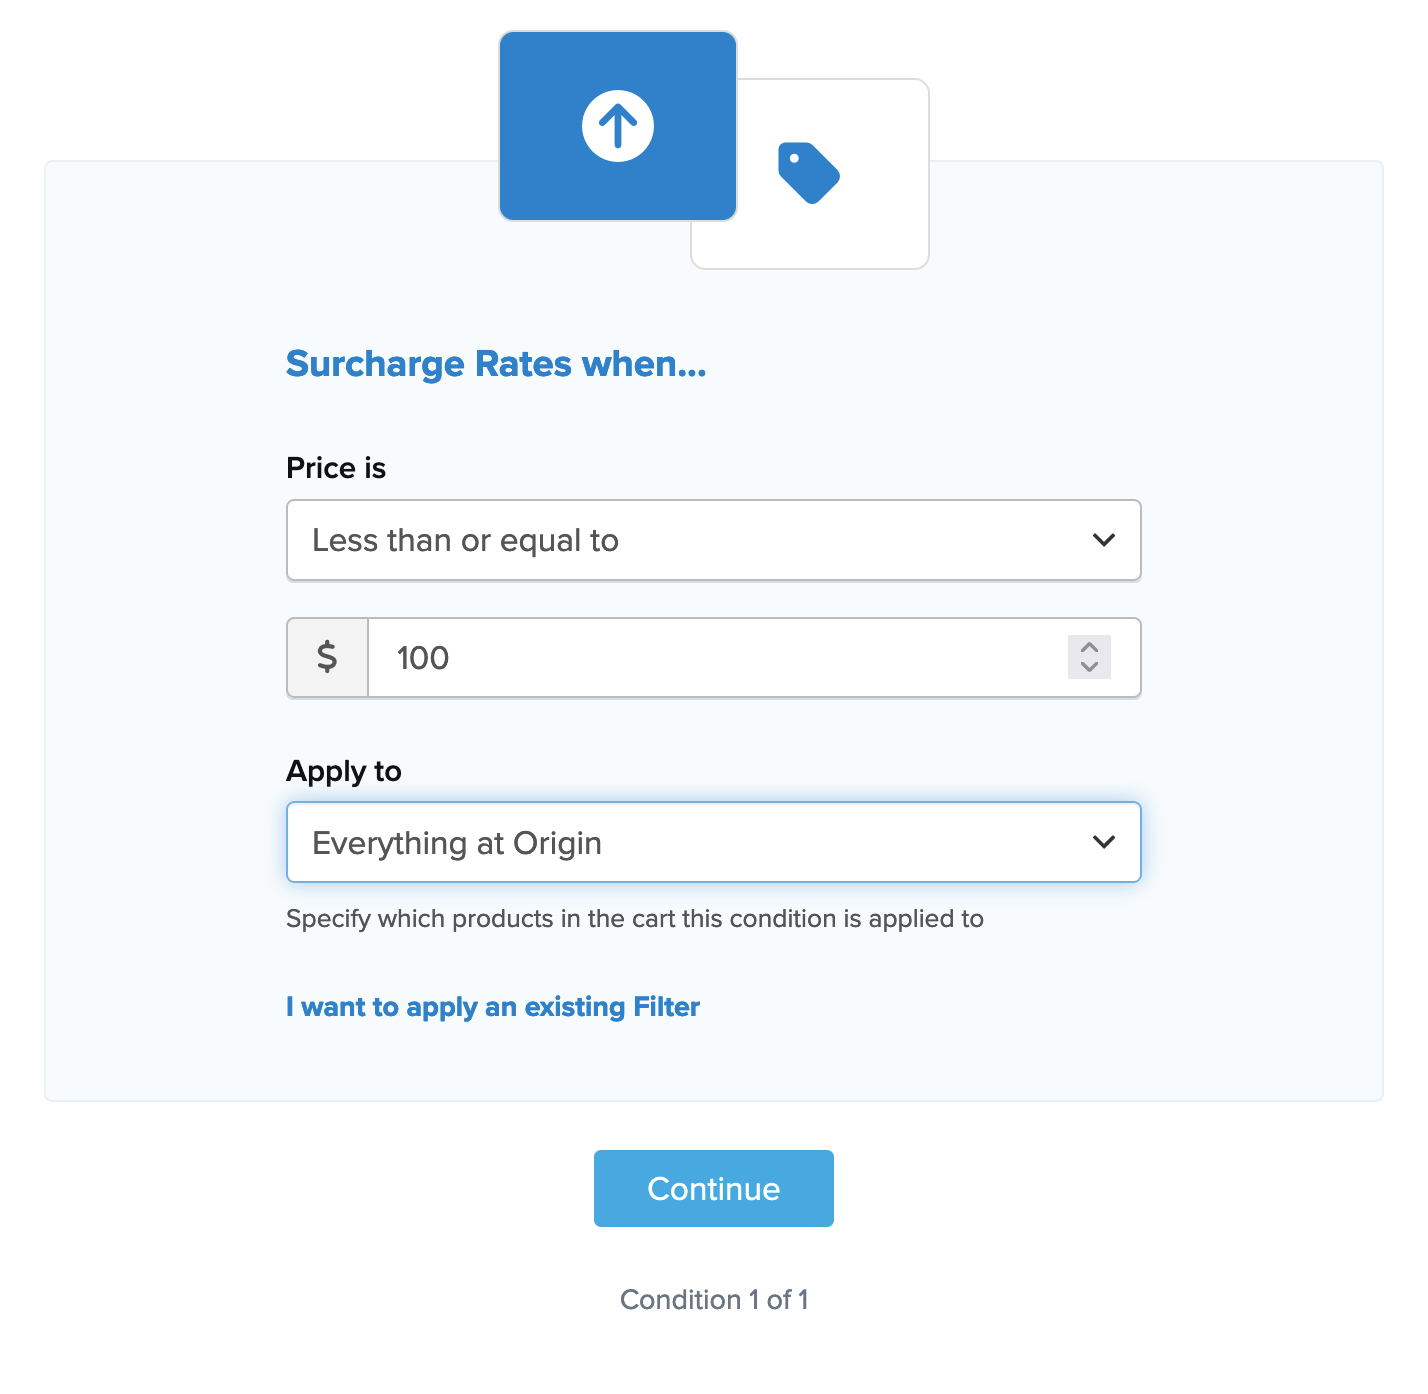Click the "Apply to" label

coord(344,771)
